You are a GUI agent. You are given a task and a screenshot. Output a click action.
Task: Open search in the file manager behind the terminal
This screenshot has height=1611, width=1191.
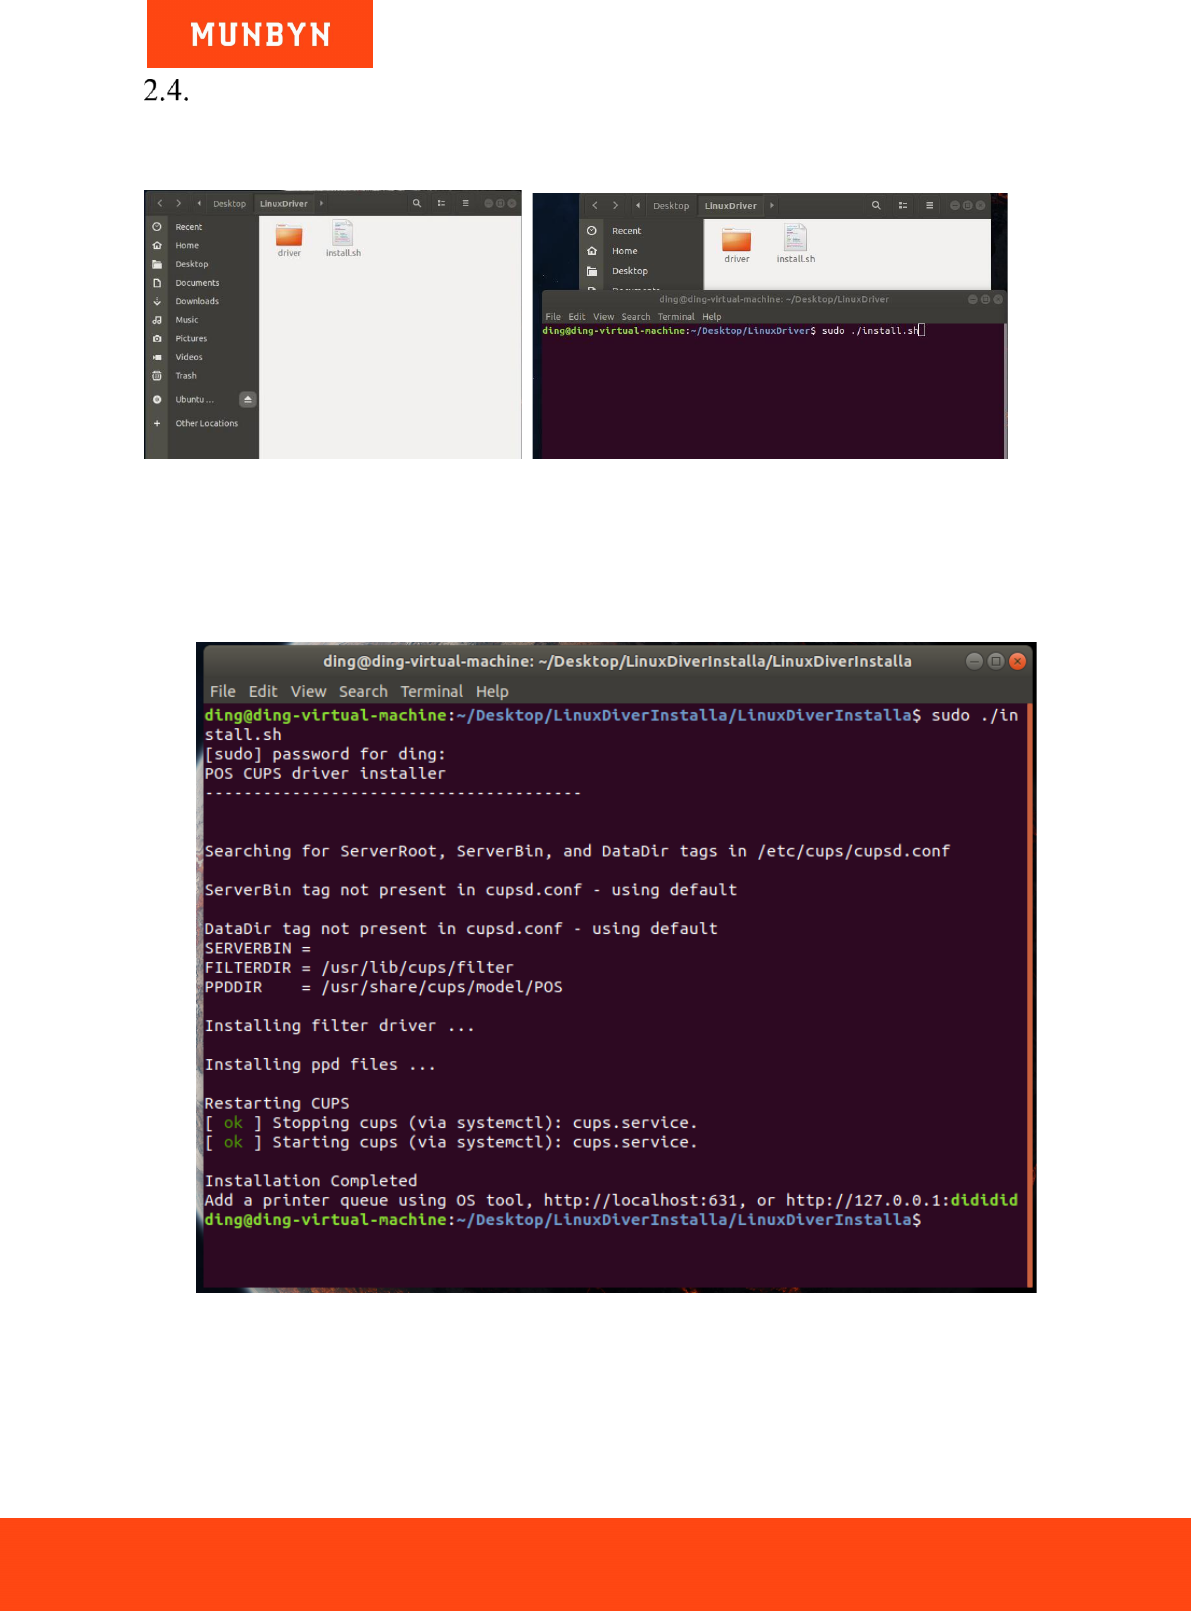pos(876,205)
